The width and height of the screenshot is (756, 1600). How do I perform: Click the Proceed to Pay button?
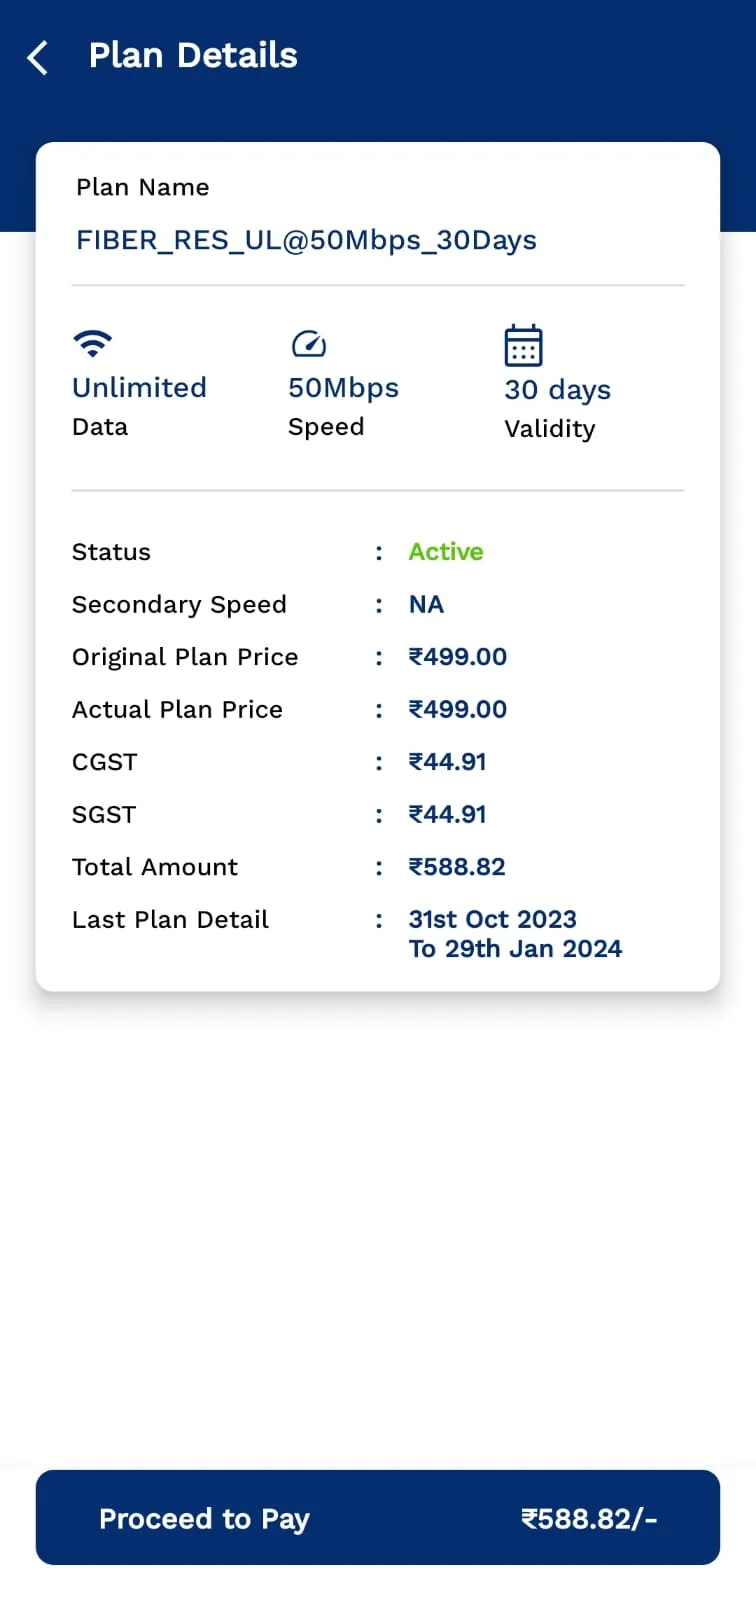pos(378,1517)
